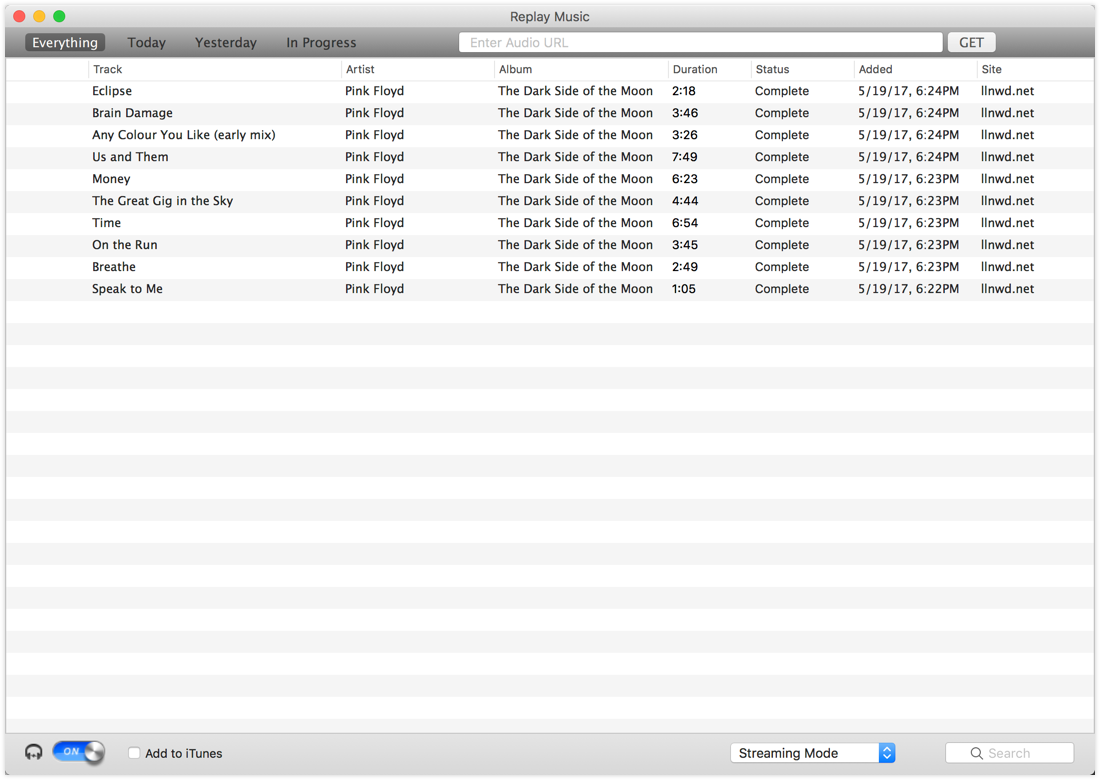Sort by the Artist column header

point(417,69)
